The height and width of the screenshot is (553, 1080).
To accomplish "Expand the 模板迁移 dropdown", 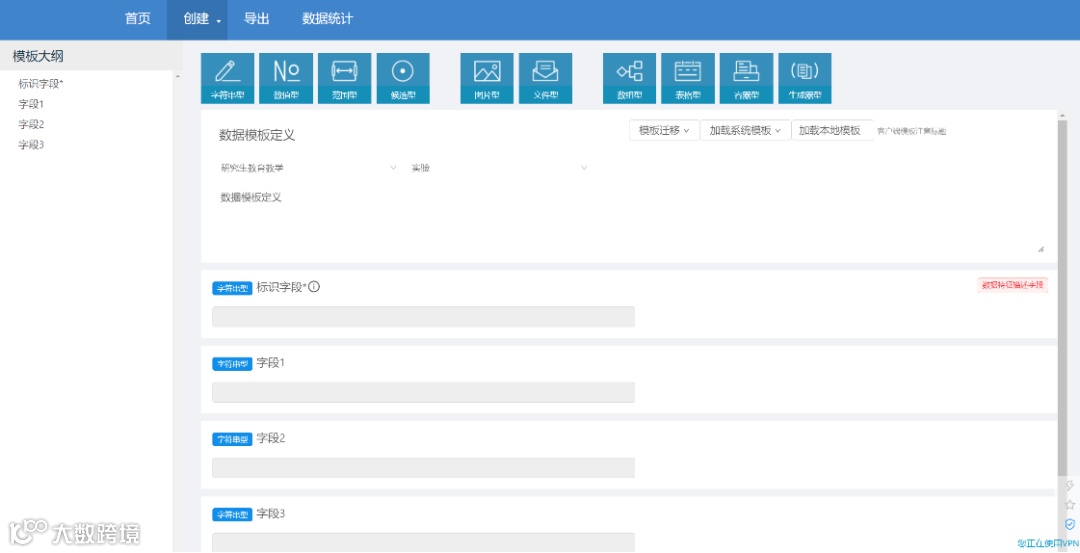I will (664, 130).
